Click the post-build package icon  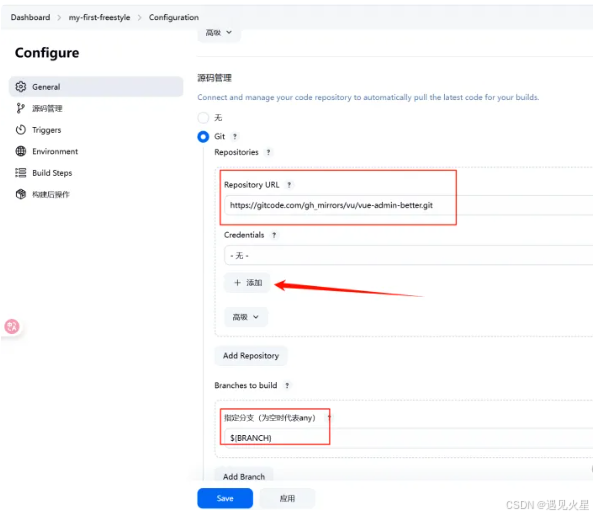[21, 194]
